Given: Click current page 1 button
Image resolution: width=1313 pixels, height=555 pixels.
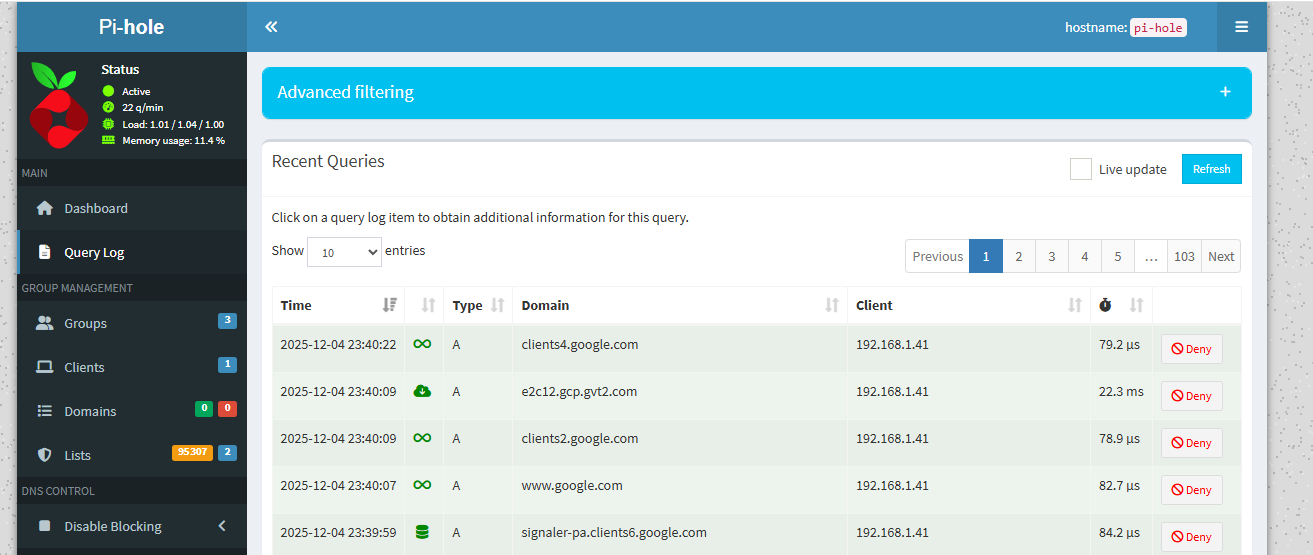Looking at the screenshot, I should [x=985, y=256].
